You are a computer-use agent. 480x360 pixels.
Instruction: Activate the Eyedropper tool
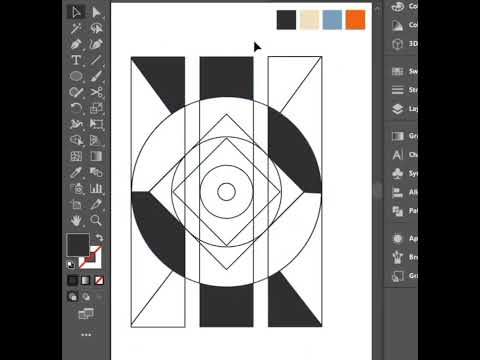[76, 172]
